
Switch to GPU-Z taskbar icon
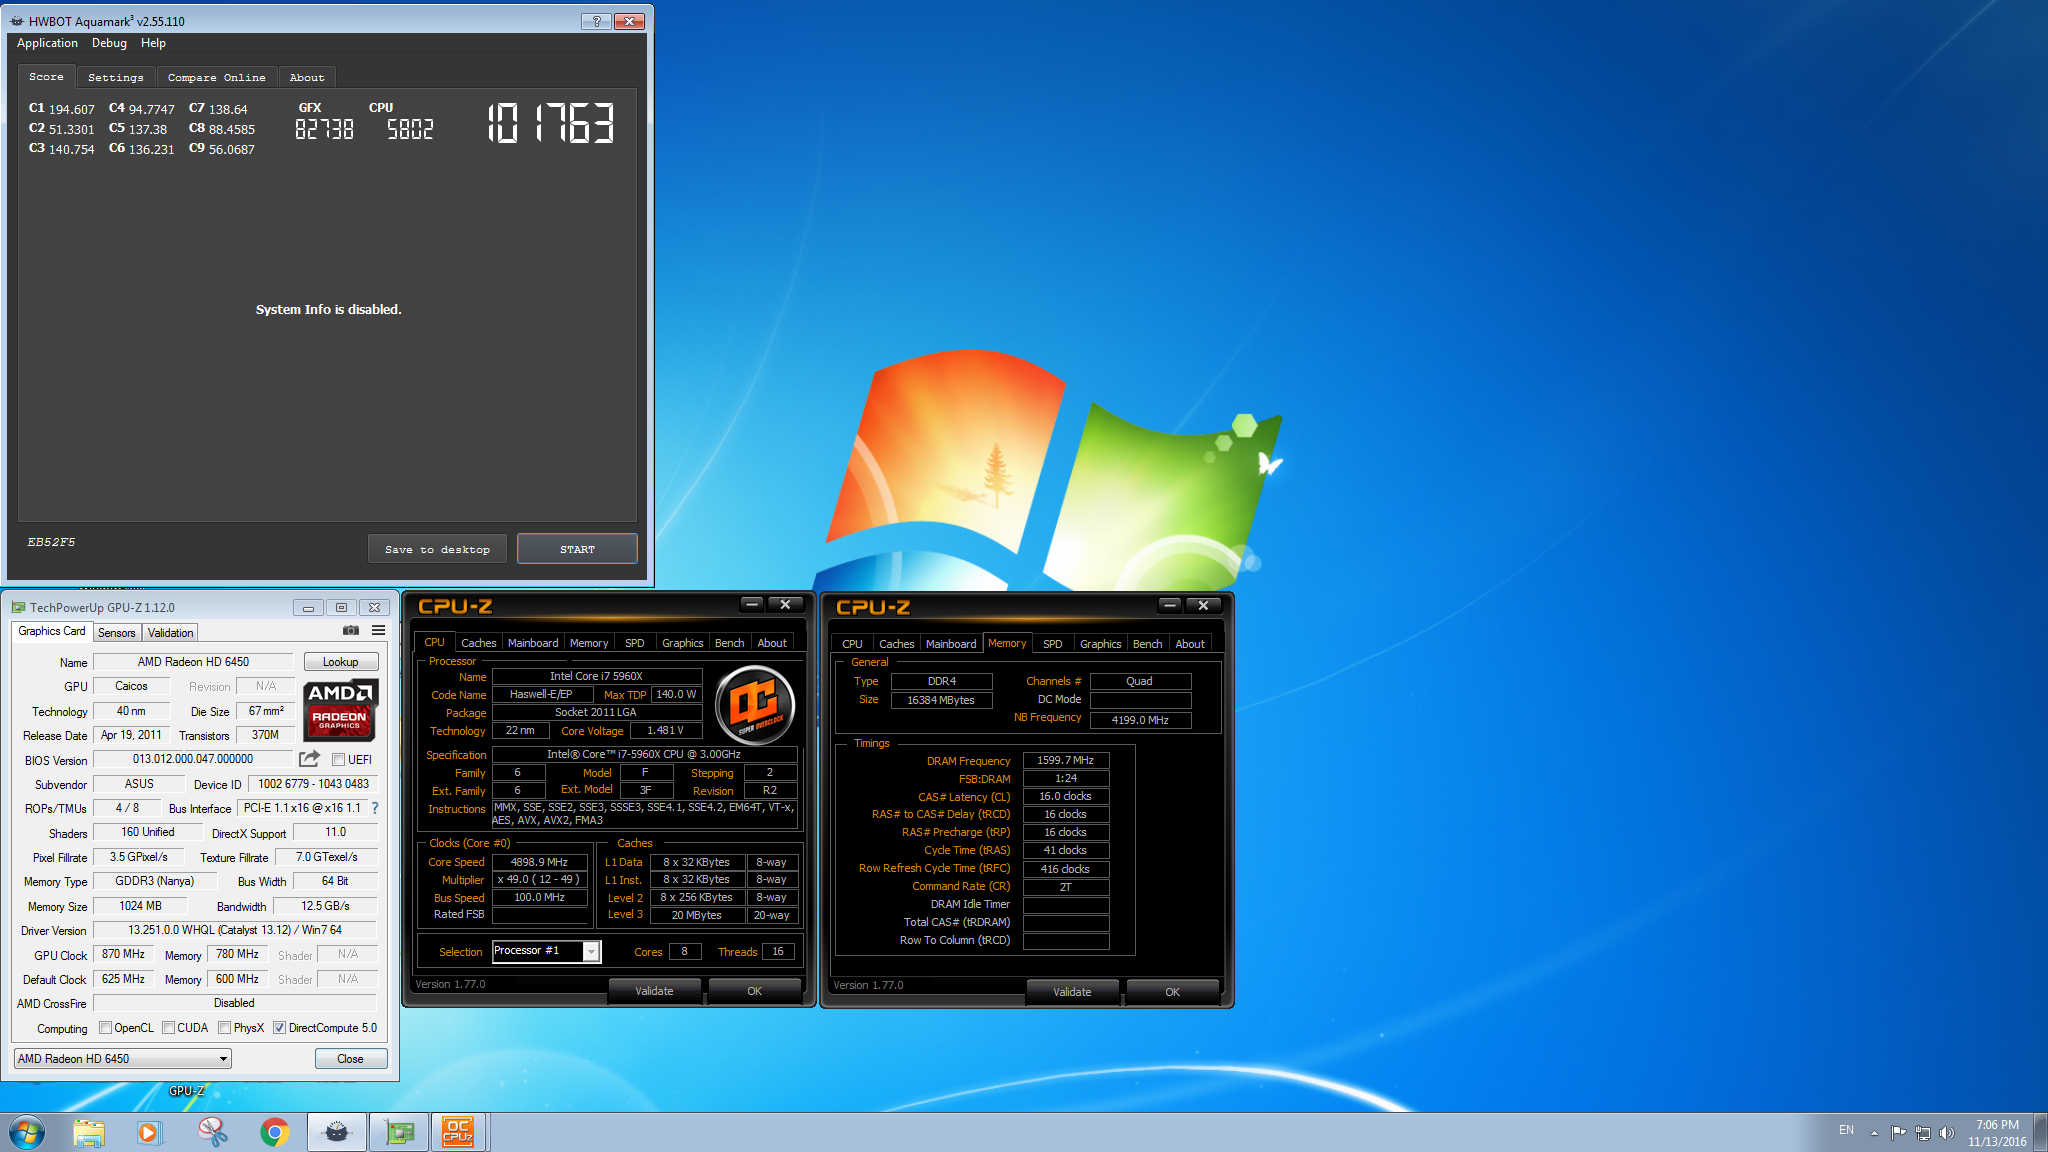pos(399,1133)
